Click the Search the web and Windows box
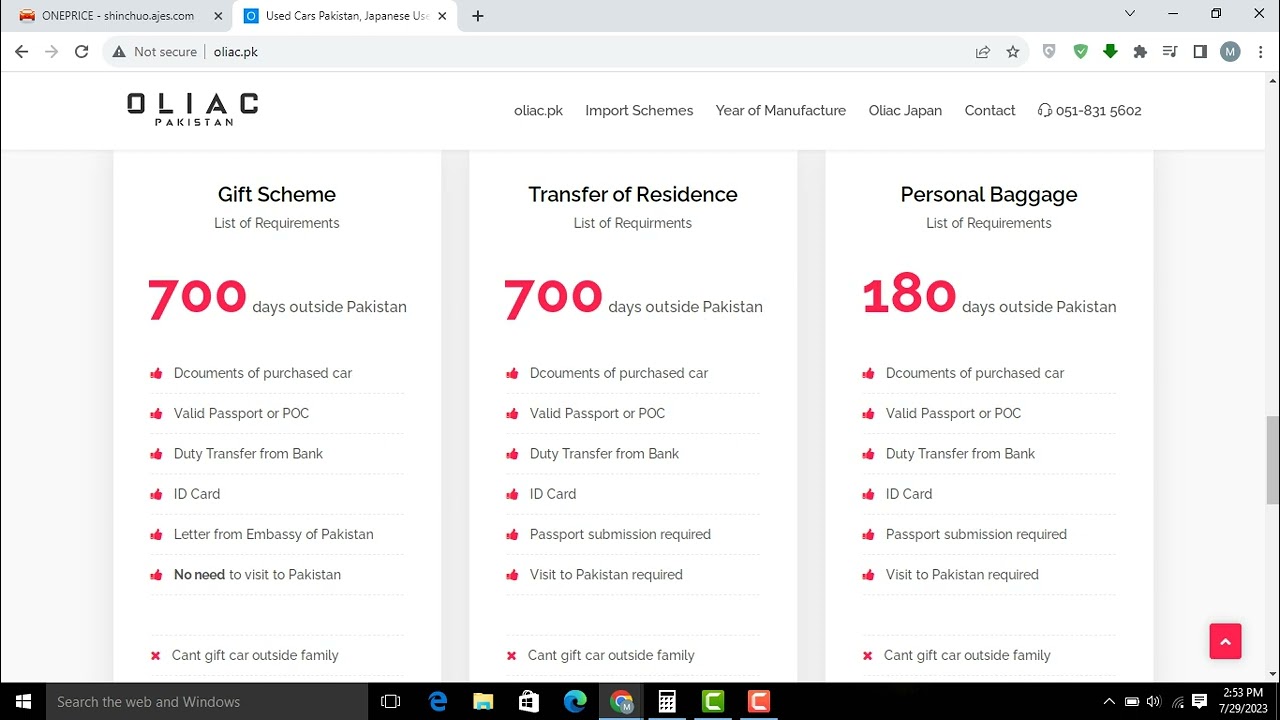The image size is (1280, 720). pos(207,702)
